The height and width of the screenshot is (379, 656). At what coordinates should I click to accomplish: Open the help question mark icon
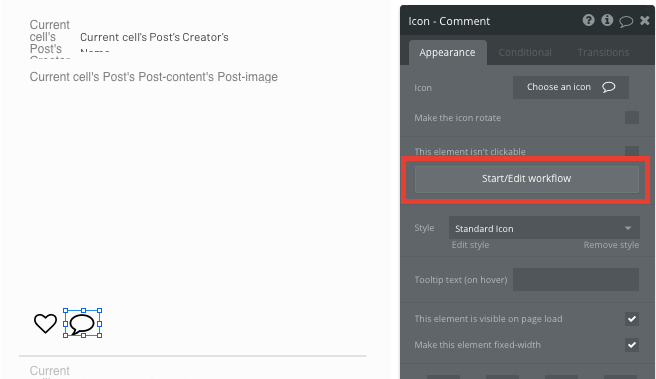tap(588, 20)
